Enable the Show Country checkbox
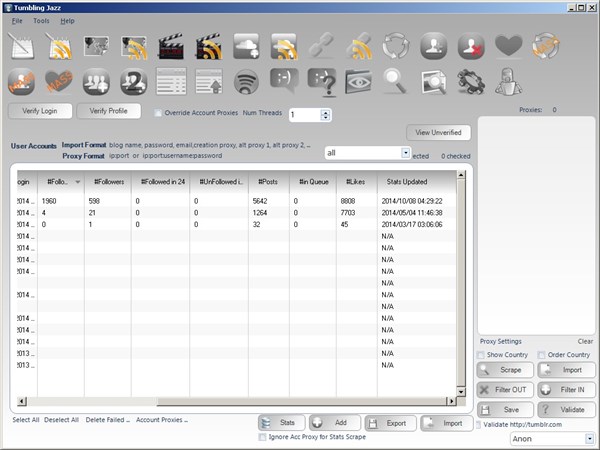Screen dimensions: 600x450 click(481, 355)
